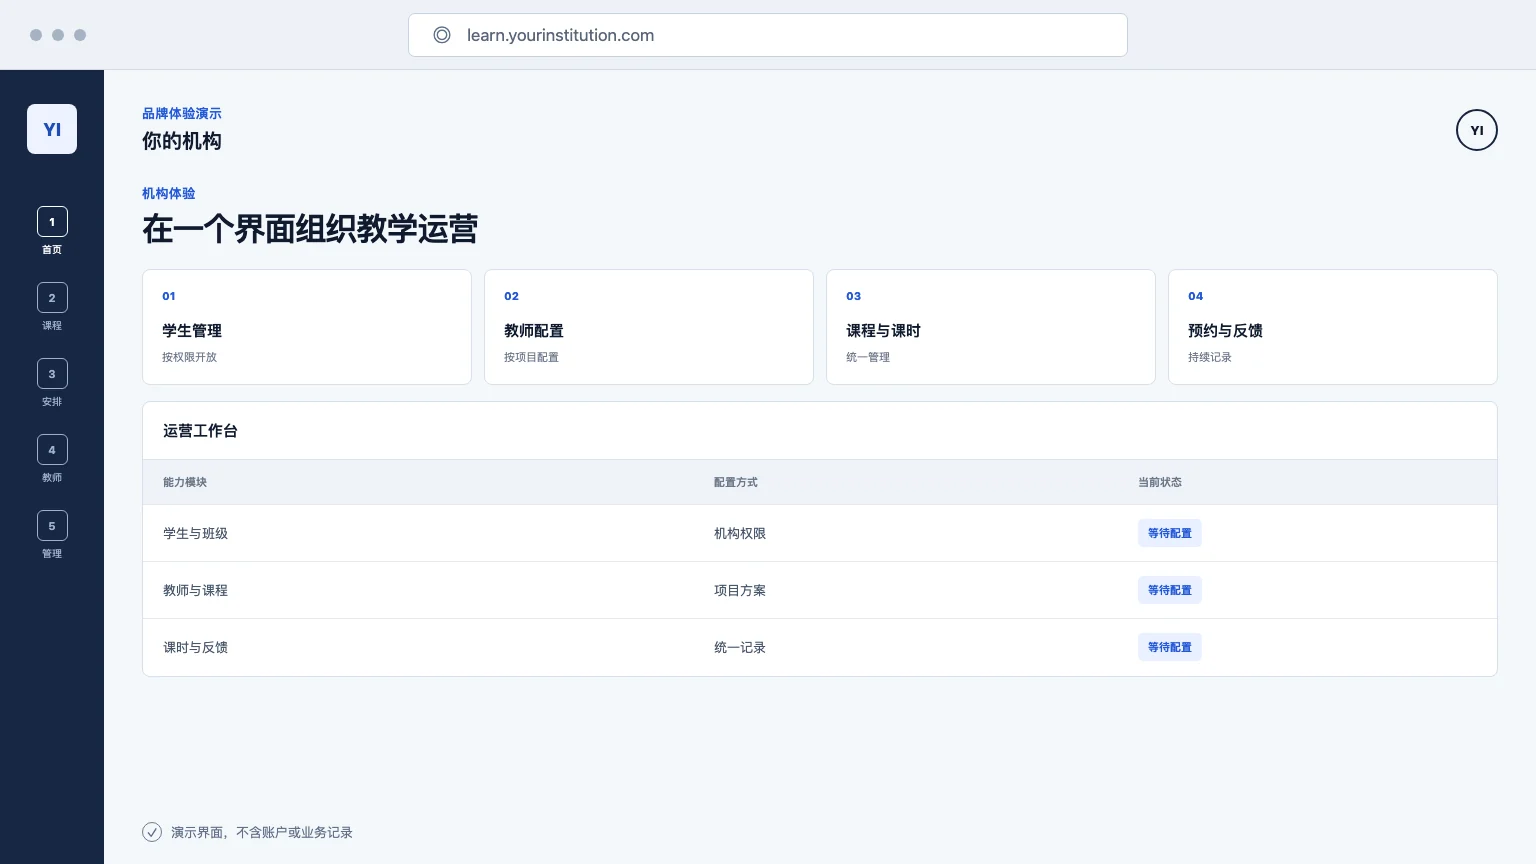The image size is (1536, 864).
Task: Open the 管理 sidebar item
Action: [x=52, y=535]
